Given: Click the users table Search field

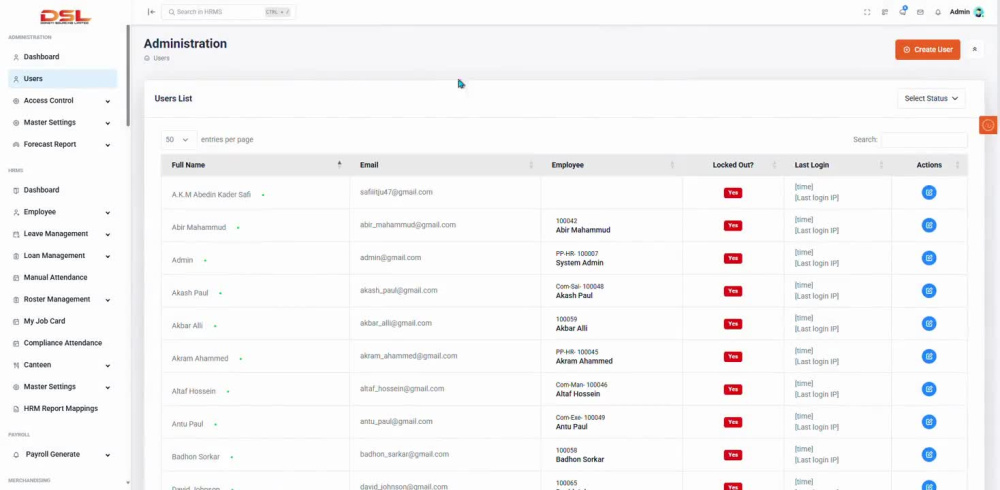Looking at the screenshot, I should (x=924, y=140).
